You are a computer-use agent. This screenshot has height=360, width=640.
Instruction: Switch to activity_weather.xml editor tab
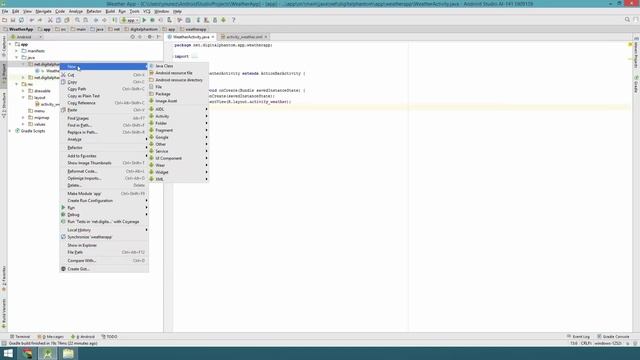[243, 37]
